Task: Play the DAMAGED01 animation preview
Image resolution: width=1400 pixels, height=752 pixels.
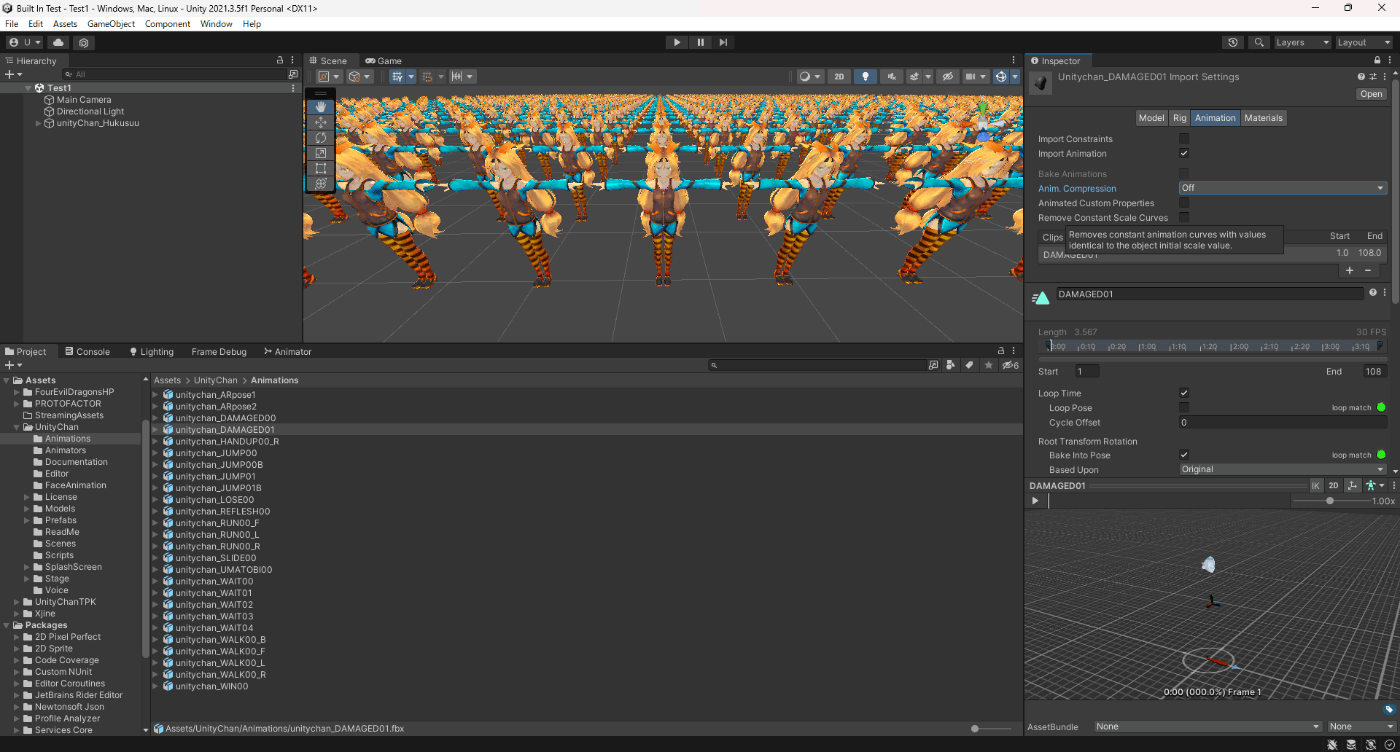Action: pos(1035,501)
